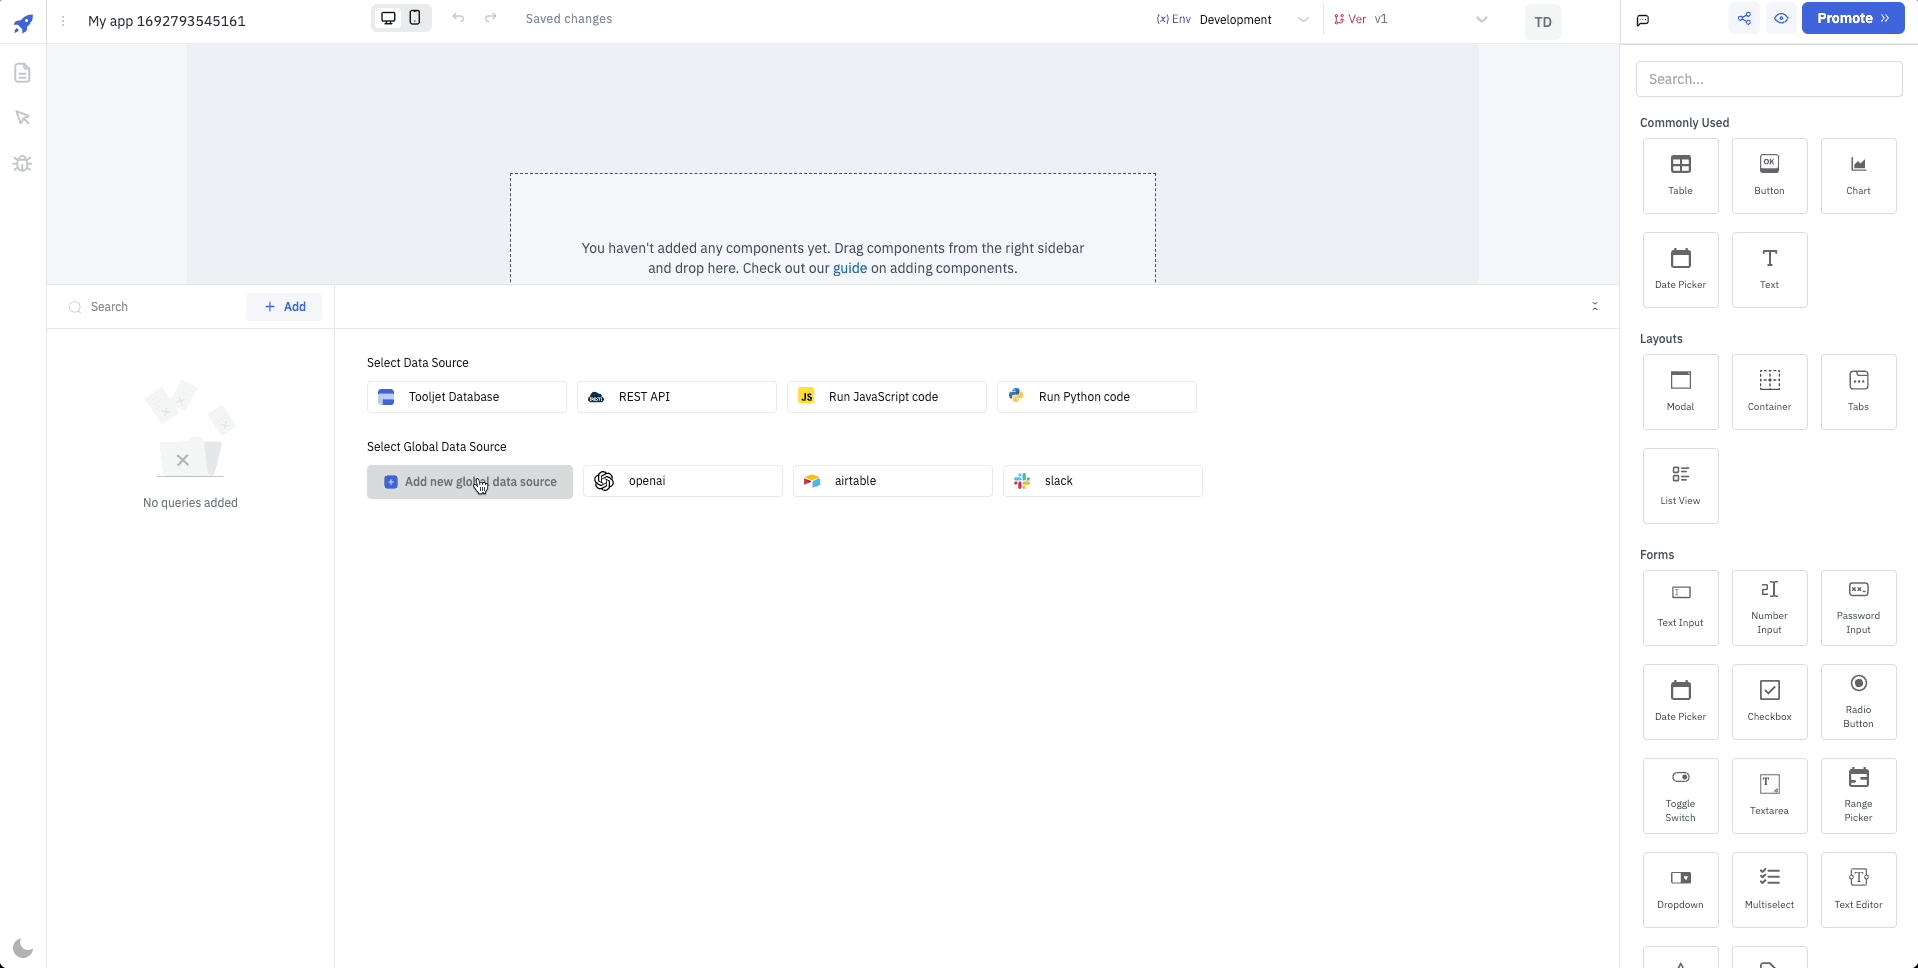Viewport: 1918px width, 968px height.
Task: Open the Pages panel in left sidebar
Action: [22, 73]
